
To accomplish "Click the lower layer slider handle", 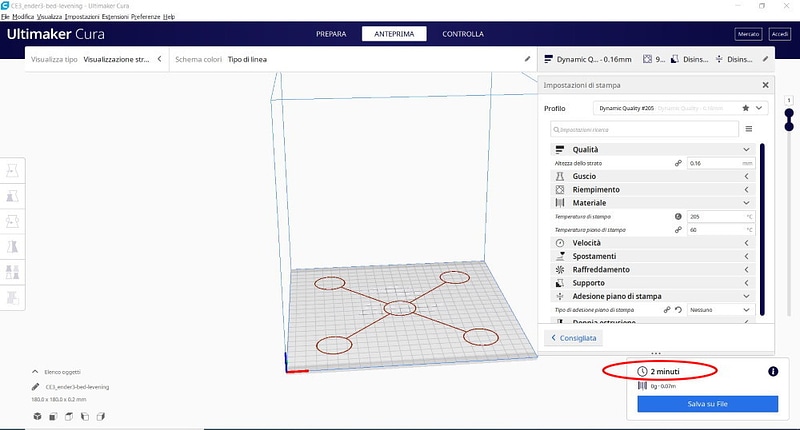I will pyautogui.click(x=789, y=125).
